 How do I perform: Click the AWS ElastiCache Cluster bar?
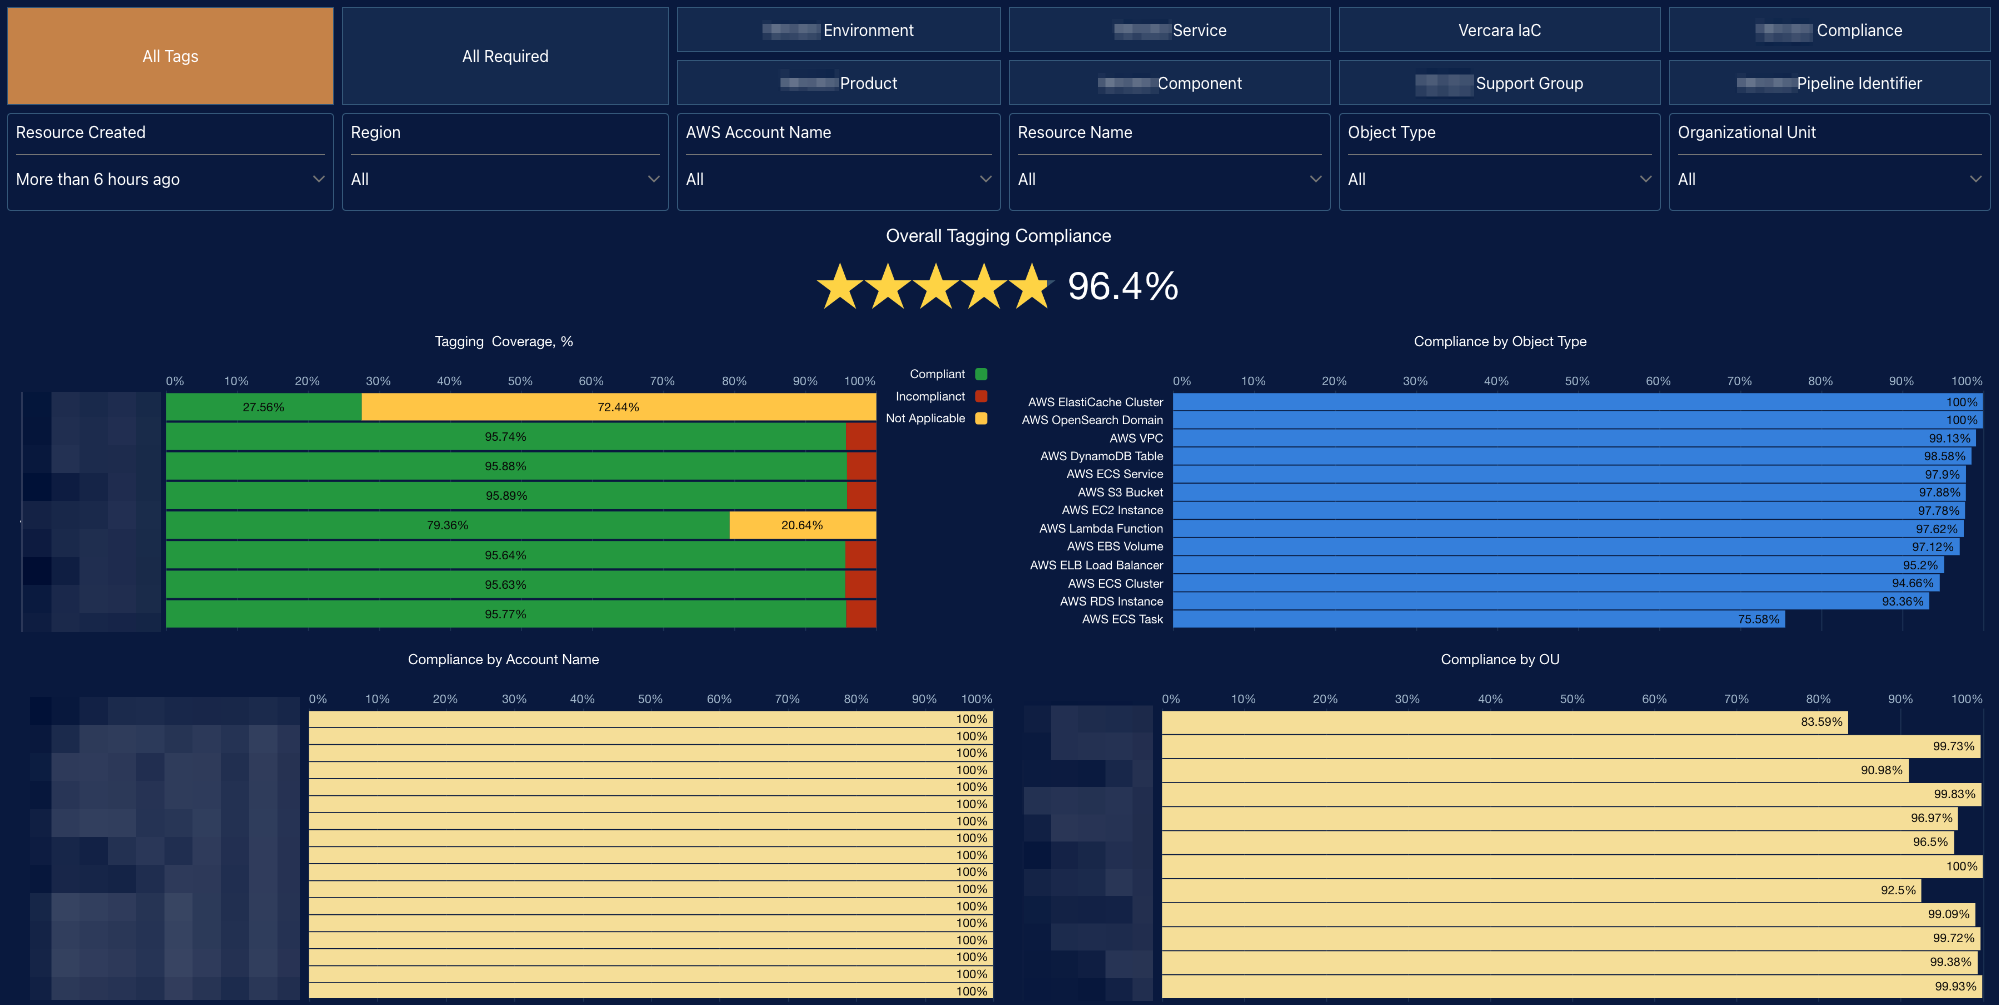click(1577, 402)
